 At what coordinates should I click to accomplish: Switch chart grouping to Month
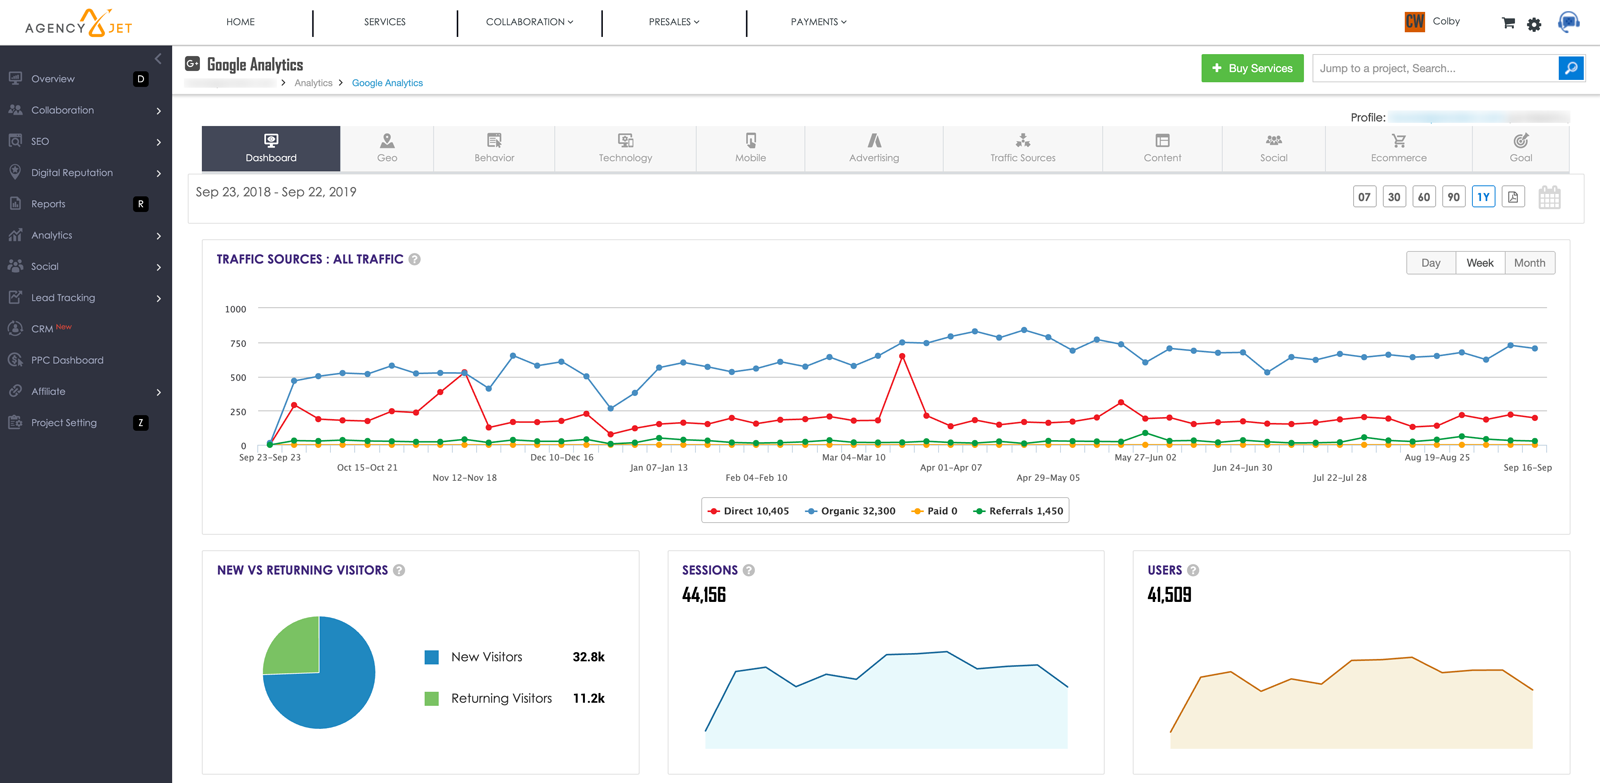click(x=1530, y=263)
